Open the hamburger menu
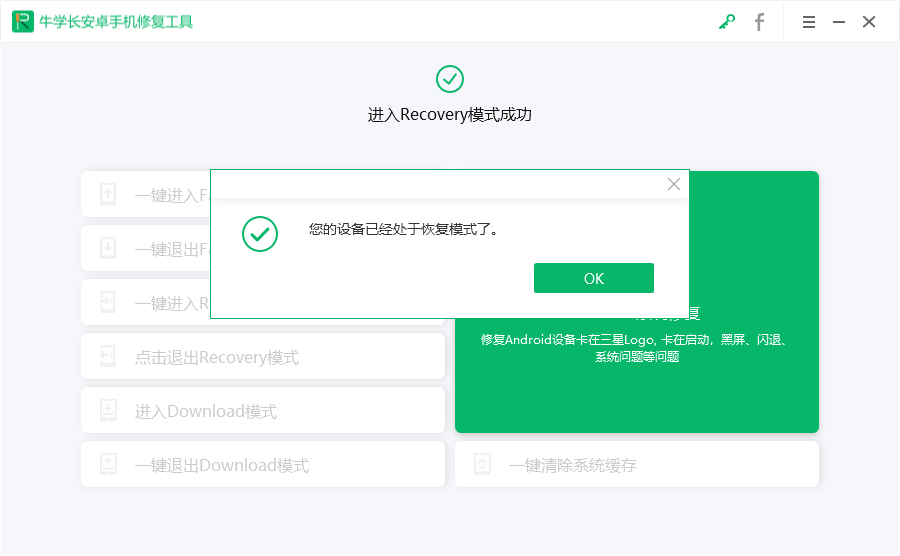 809,22
